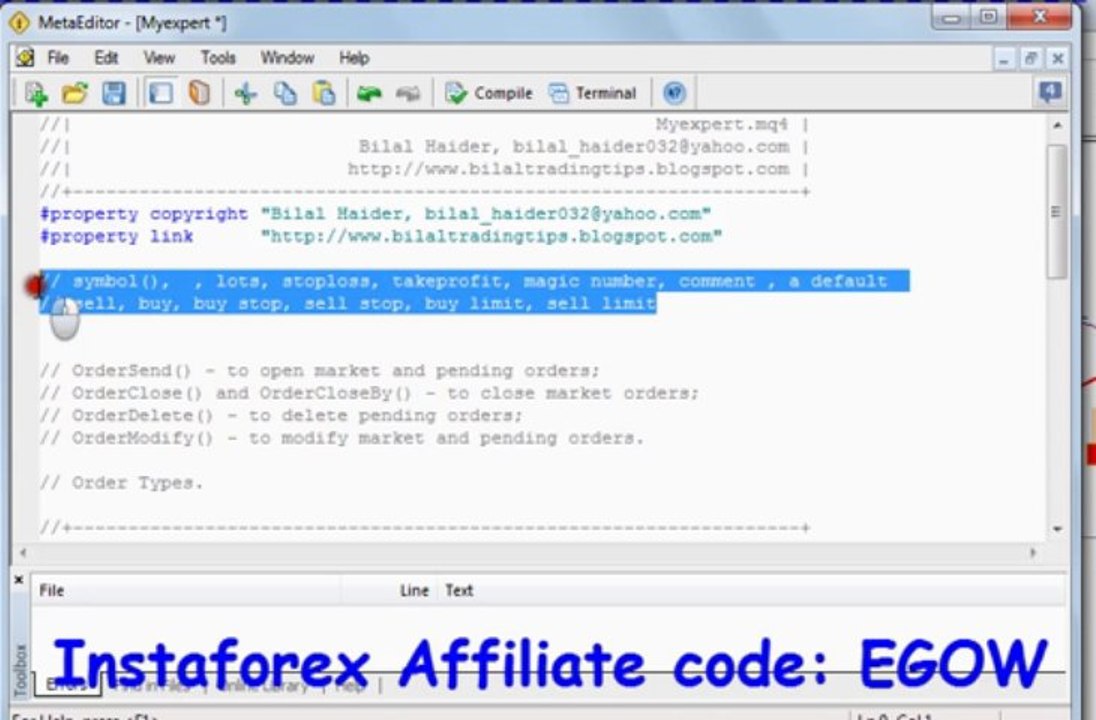Compile the expert with Compile button
Screen dimensions: 1096x720
pyautogui.click(x=489, y=93)
